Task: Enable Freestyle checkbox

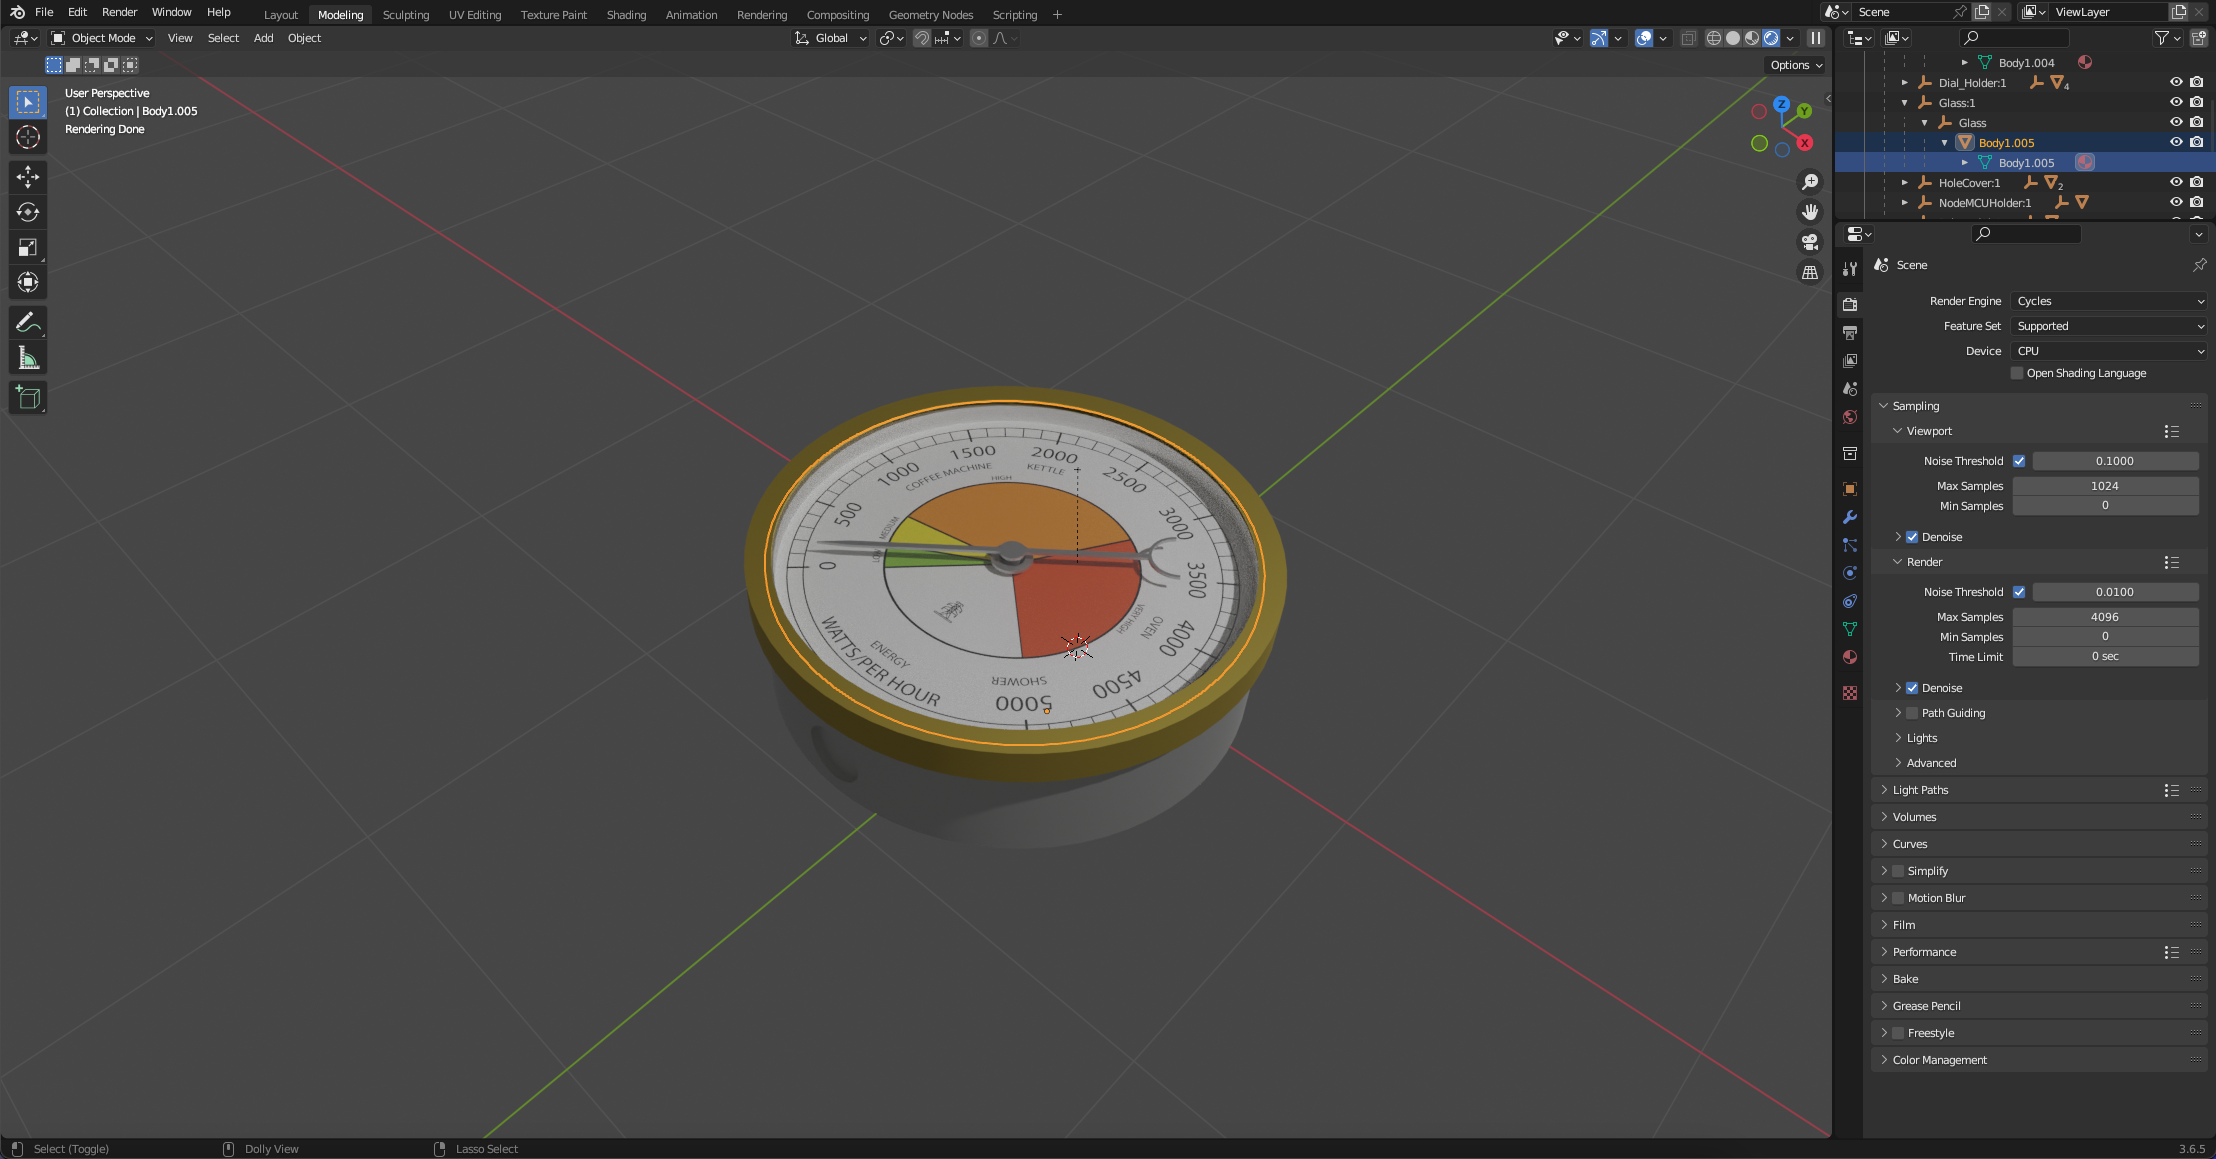Action: (x=1898, y=1033)
